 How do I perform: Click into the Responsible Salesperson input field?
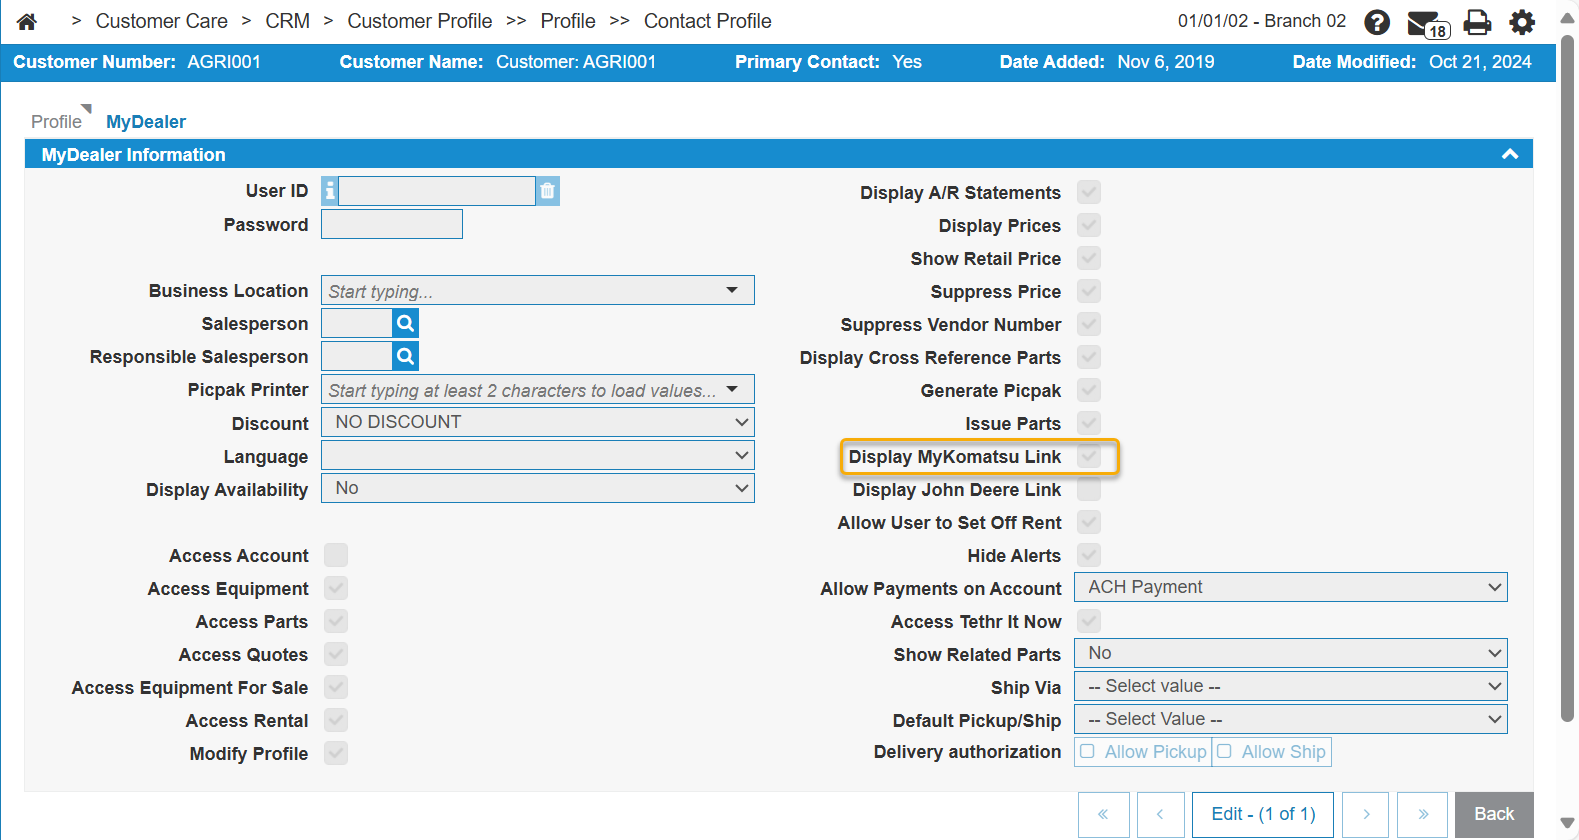[356, 356]
